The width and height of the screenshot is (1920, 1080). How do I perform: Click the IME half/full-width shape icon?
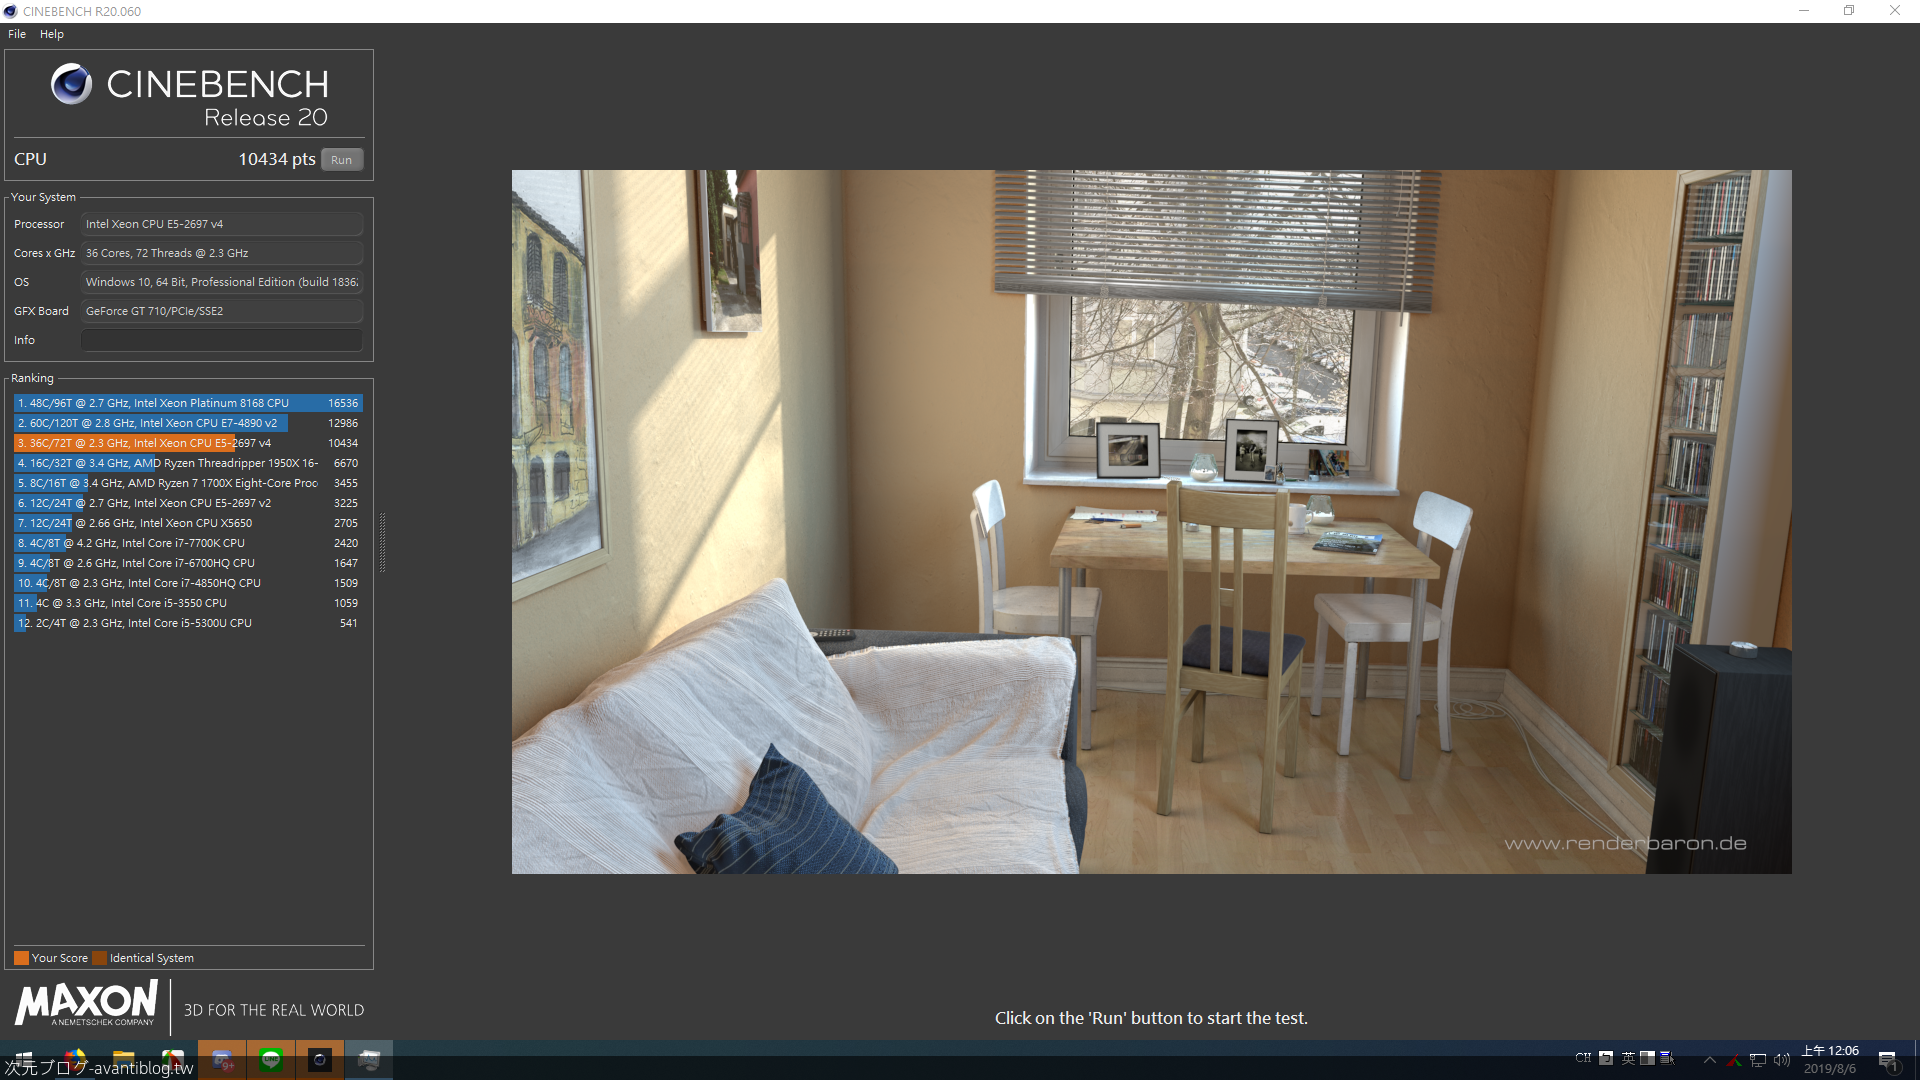coord(1647,1058)
